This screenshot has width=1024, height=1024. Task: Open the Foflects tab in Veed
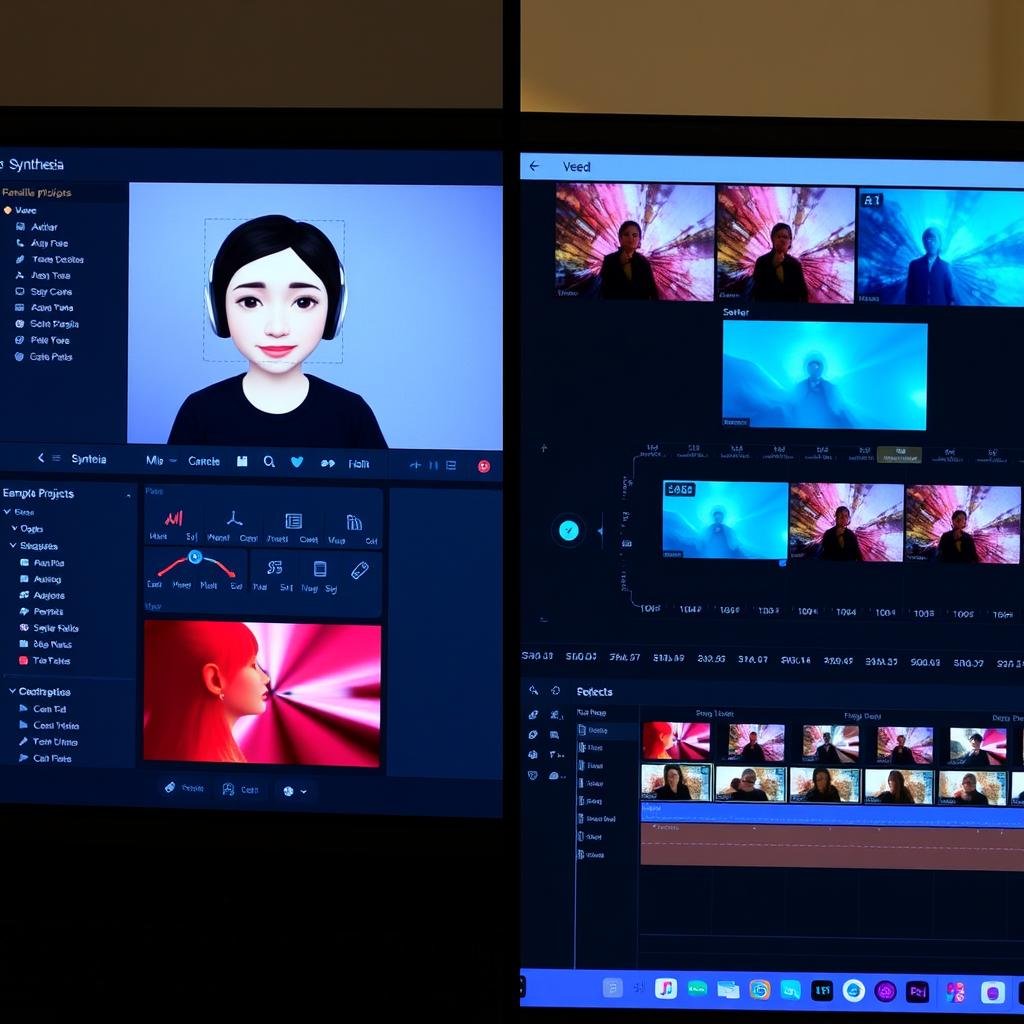(x=594, y=691)
